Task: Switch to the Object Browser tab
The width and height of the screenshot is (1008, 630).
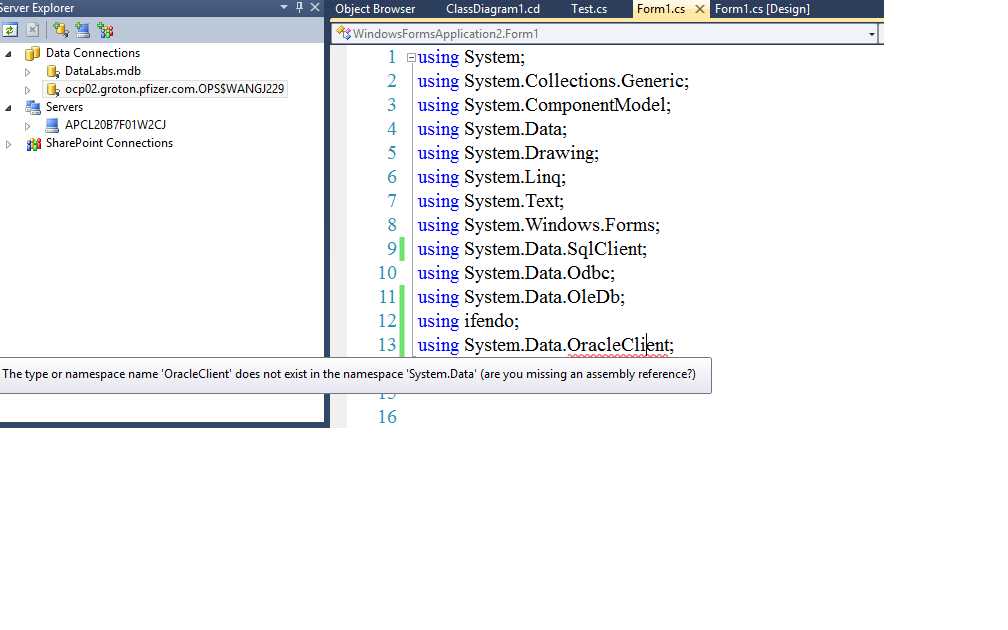Action: pyautogui.click(x=375, y=9)
